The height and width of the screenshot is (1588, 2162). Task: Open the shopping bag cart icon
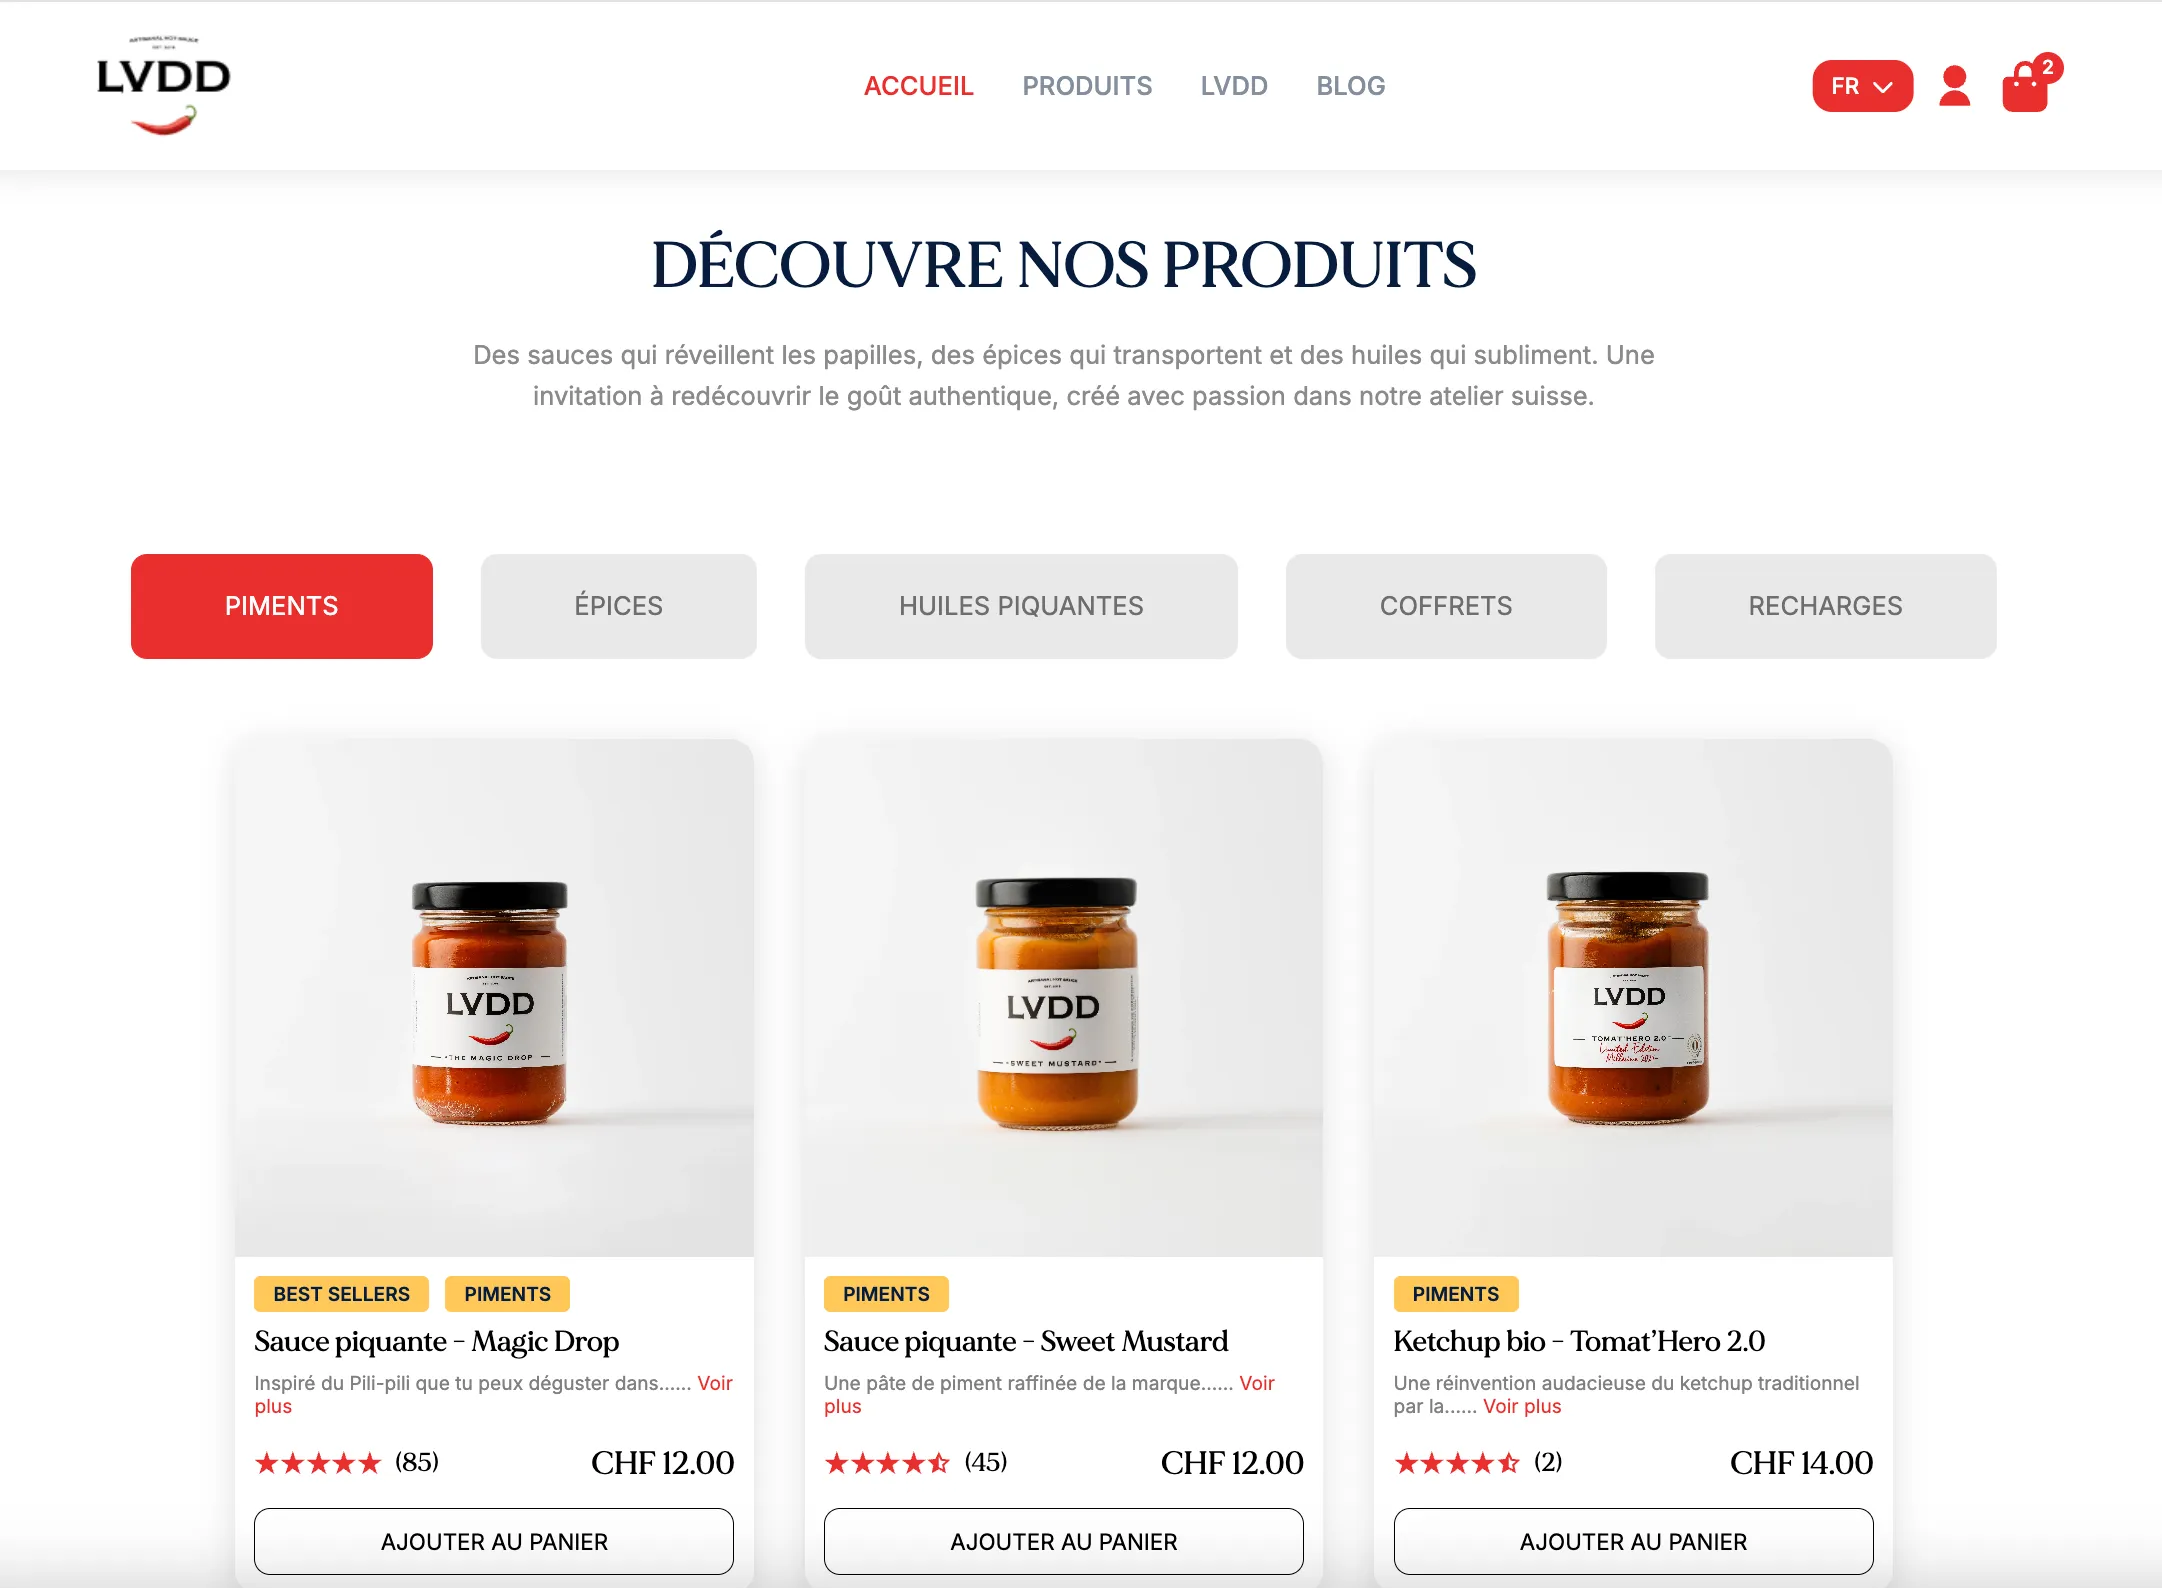click(x=2025, y=88)
